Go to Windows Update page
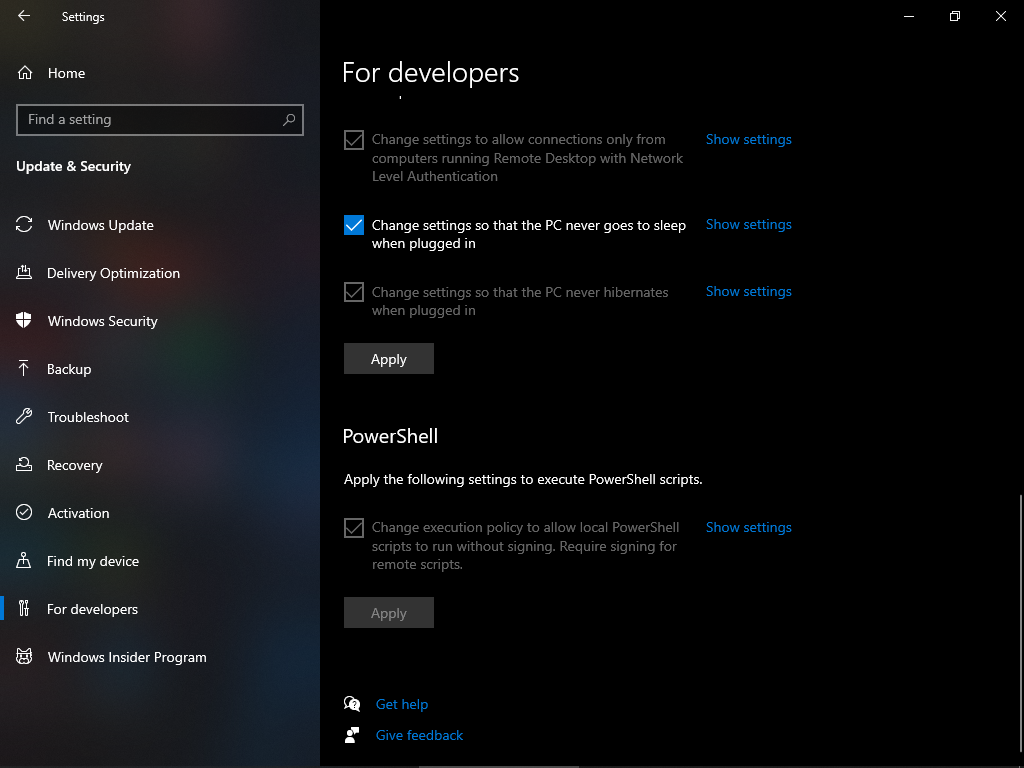 pyautogui.click(x=160, y=225)
